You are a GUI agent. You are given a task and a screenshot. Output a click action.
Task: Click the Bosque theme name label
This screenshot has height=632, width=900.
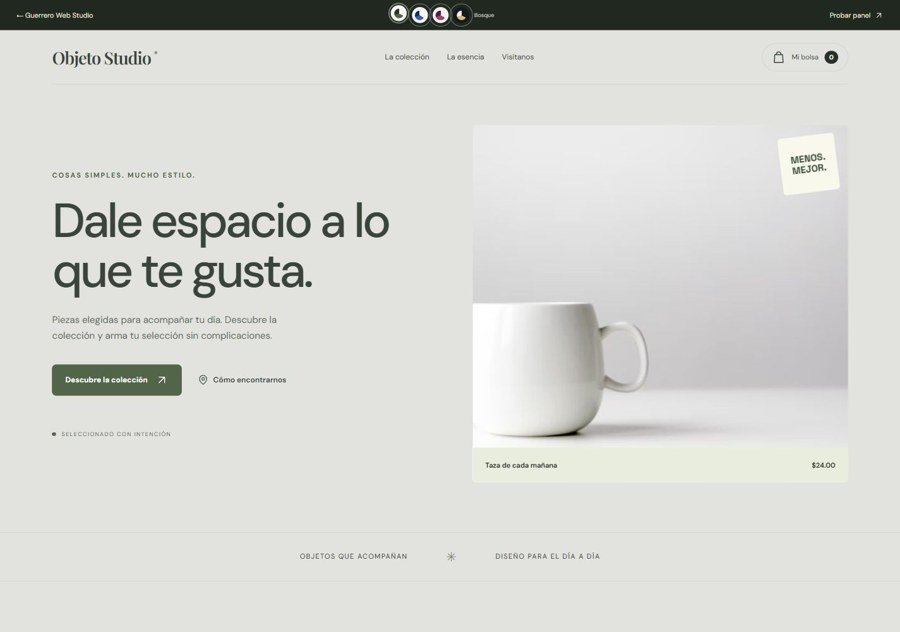click(484, 15)
